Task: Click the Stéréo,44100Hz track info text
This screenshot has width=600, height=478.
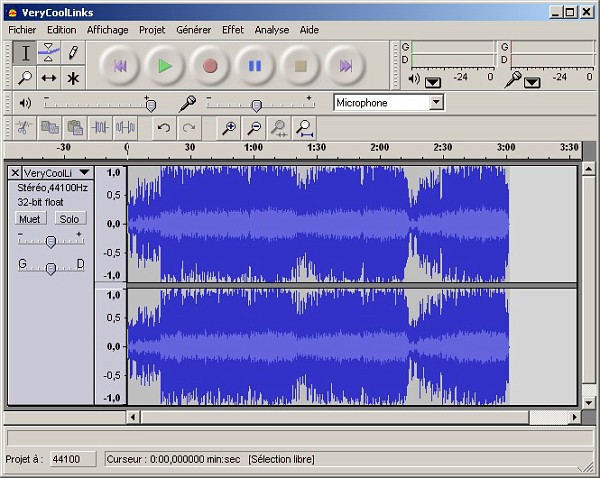Action: (x=52, y=188)
